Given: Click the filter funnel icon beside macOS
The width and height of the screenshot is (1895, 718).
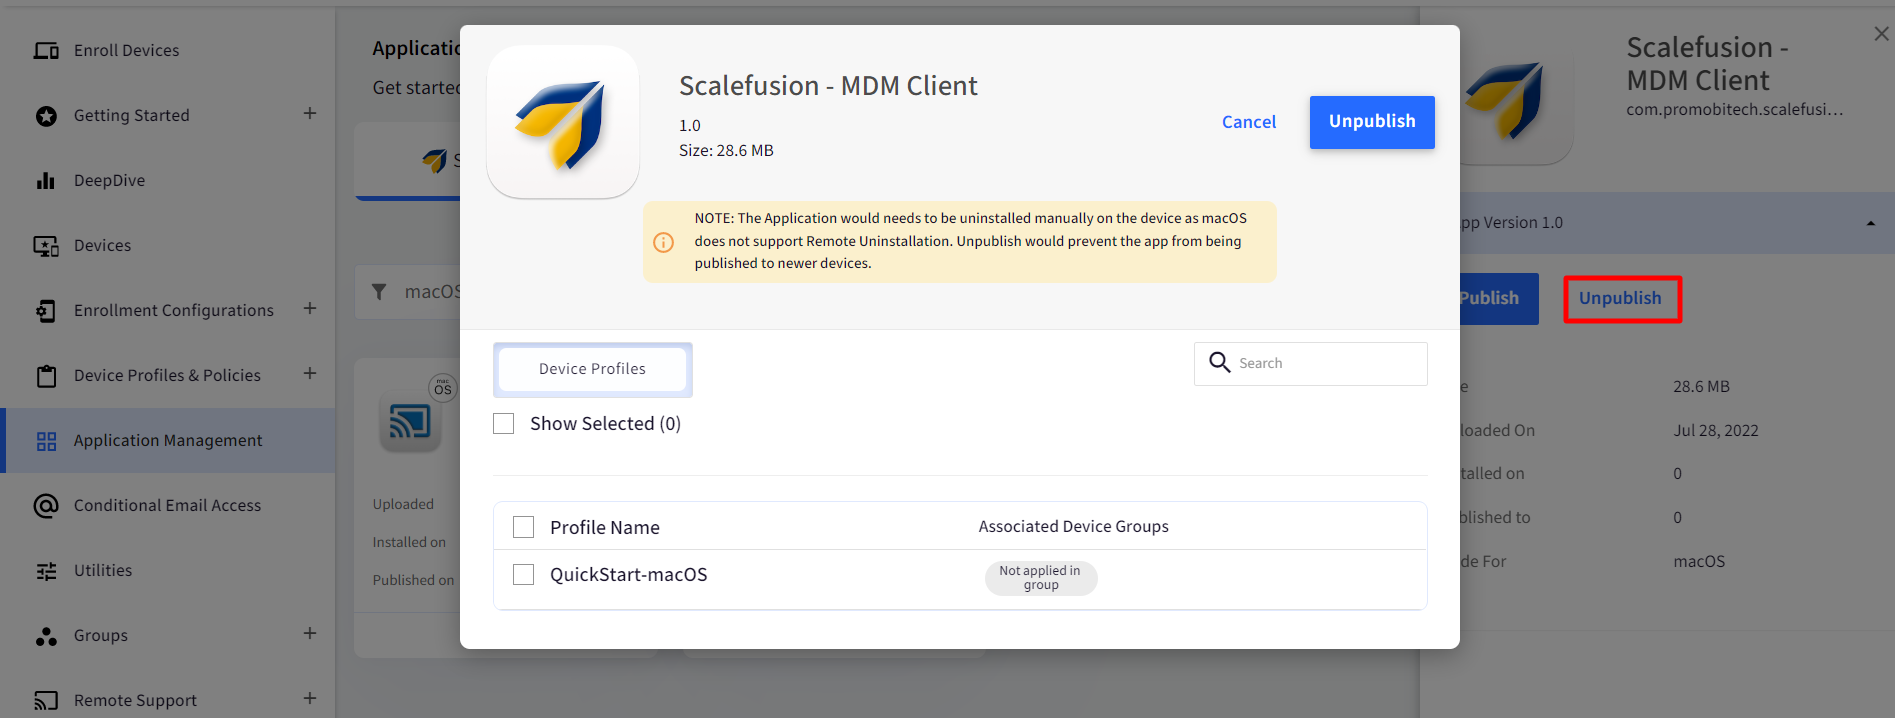Looking at the screenshot, I should pyautogui.click(x=379, y=292).
